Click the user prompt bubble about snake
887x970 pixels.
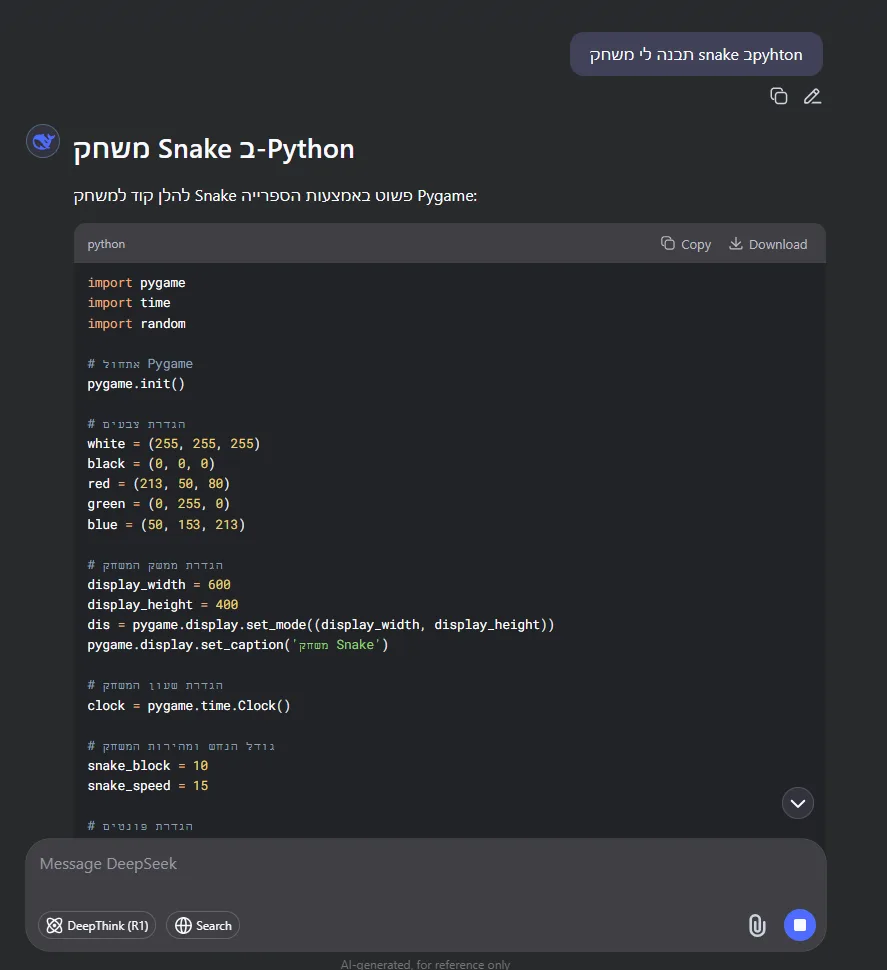(x=696, y=54)
